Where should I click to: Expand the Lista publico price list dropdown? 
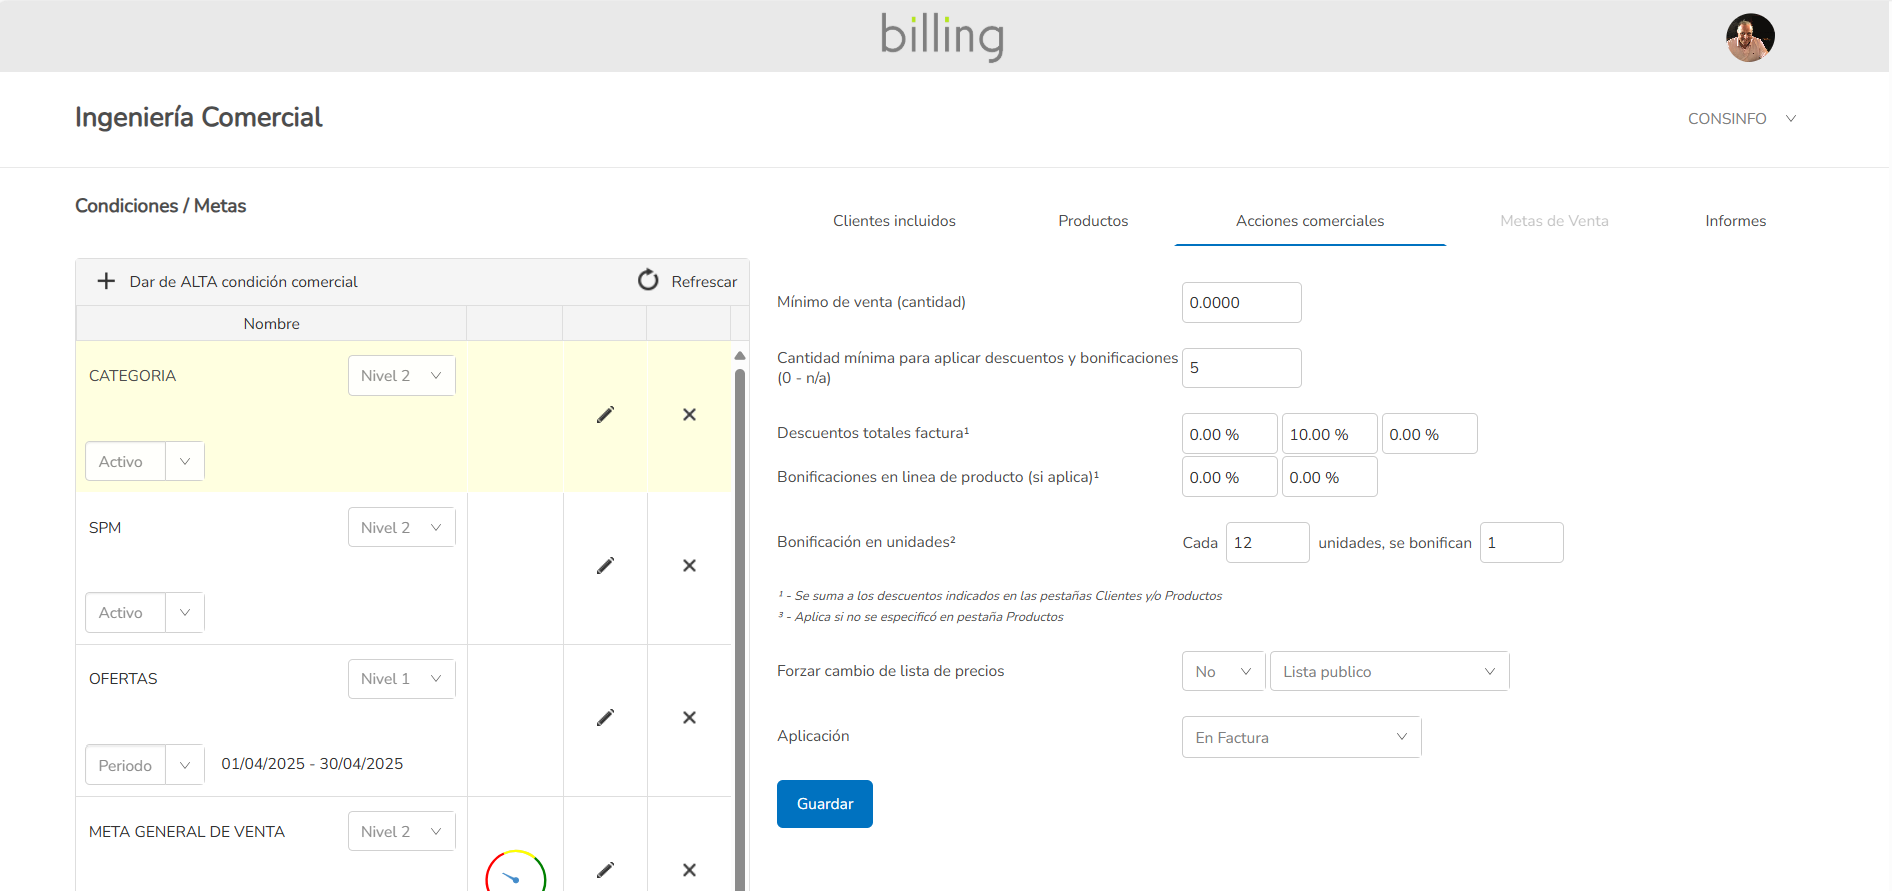tap(1388, 672)
